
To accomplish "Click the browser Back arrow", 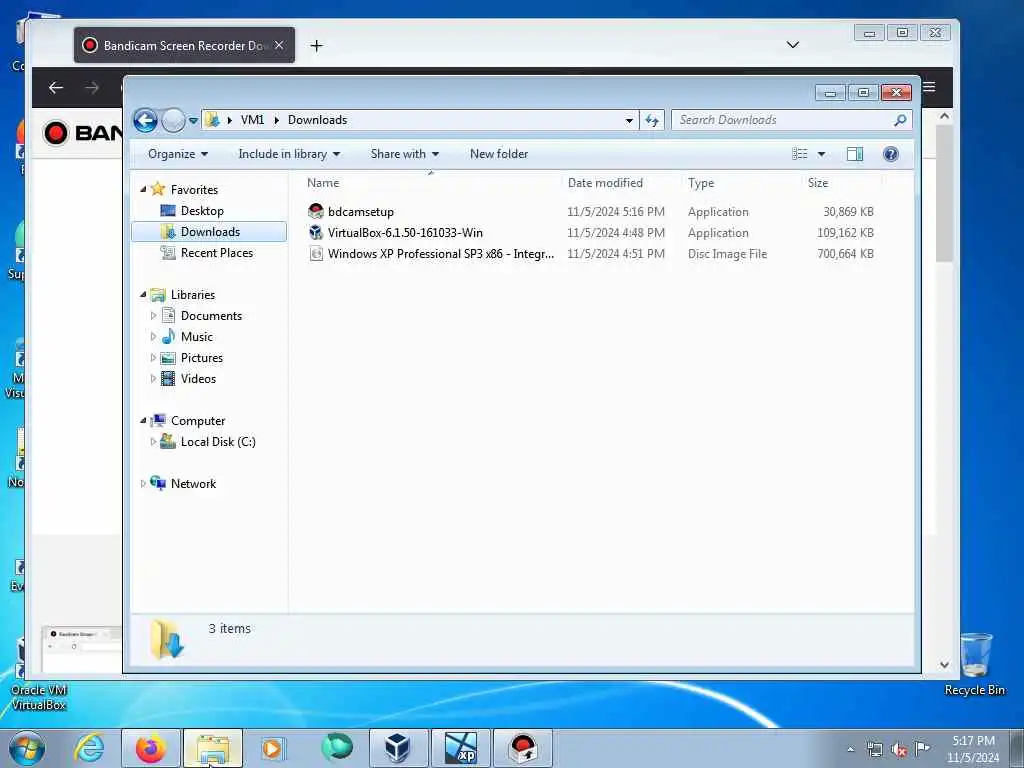I will tap(56, 88).
